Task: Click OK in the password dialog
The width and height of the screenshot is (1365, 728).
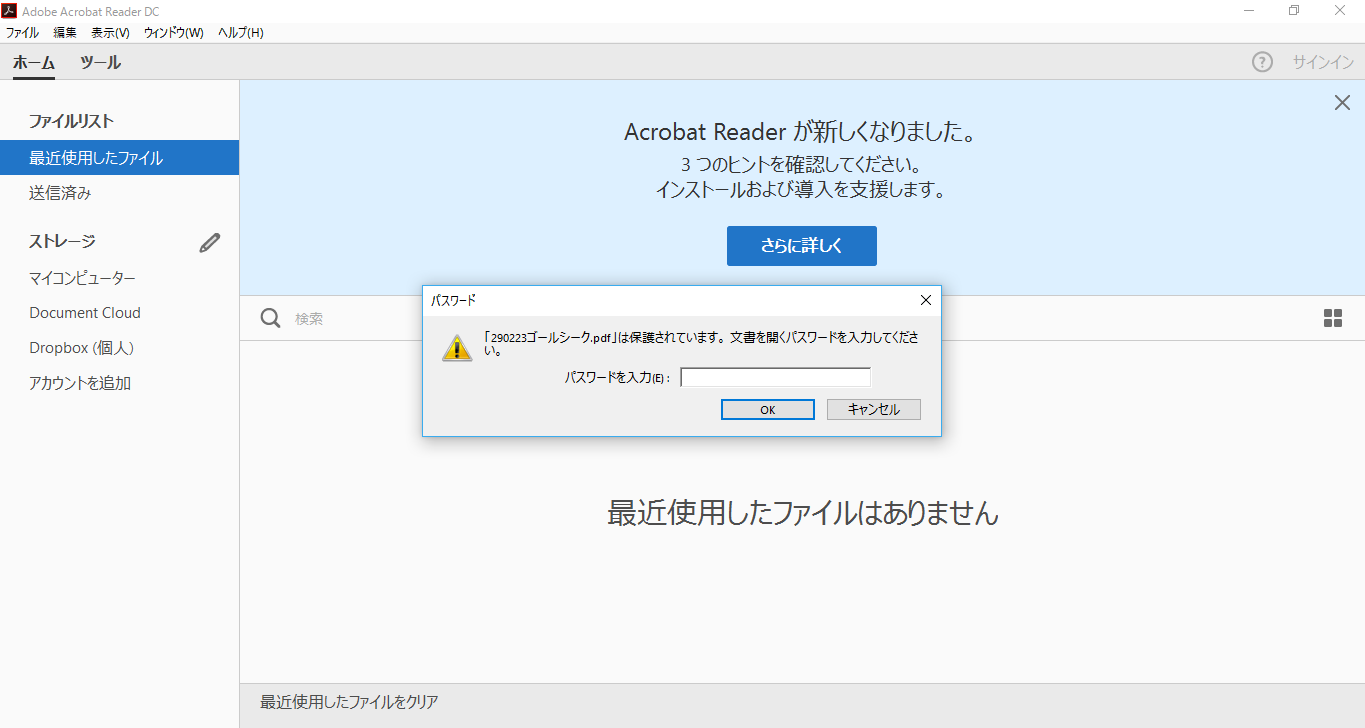Action: click(767, 410)
